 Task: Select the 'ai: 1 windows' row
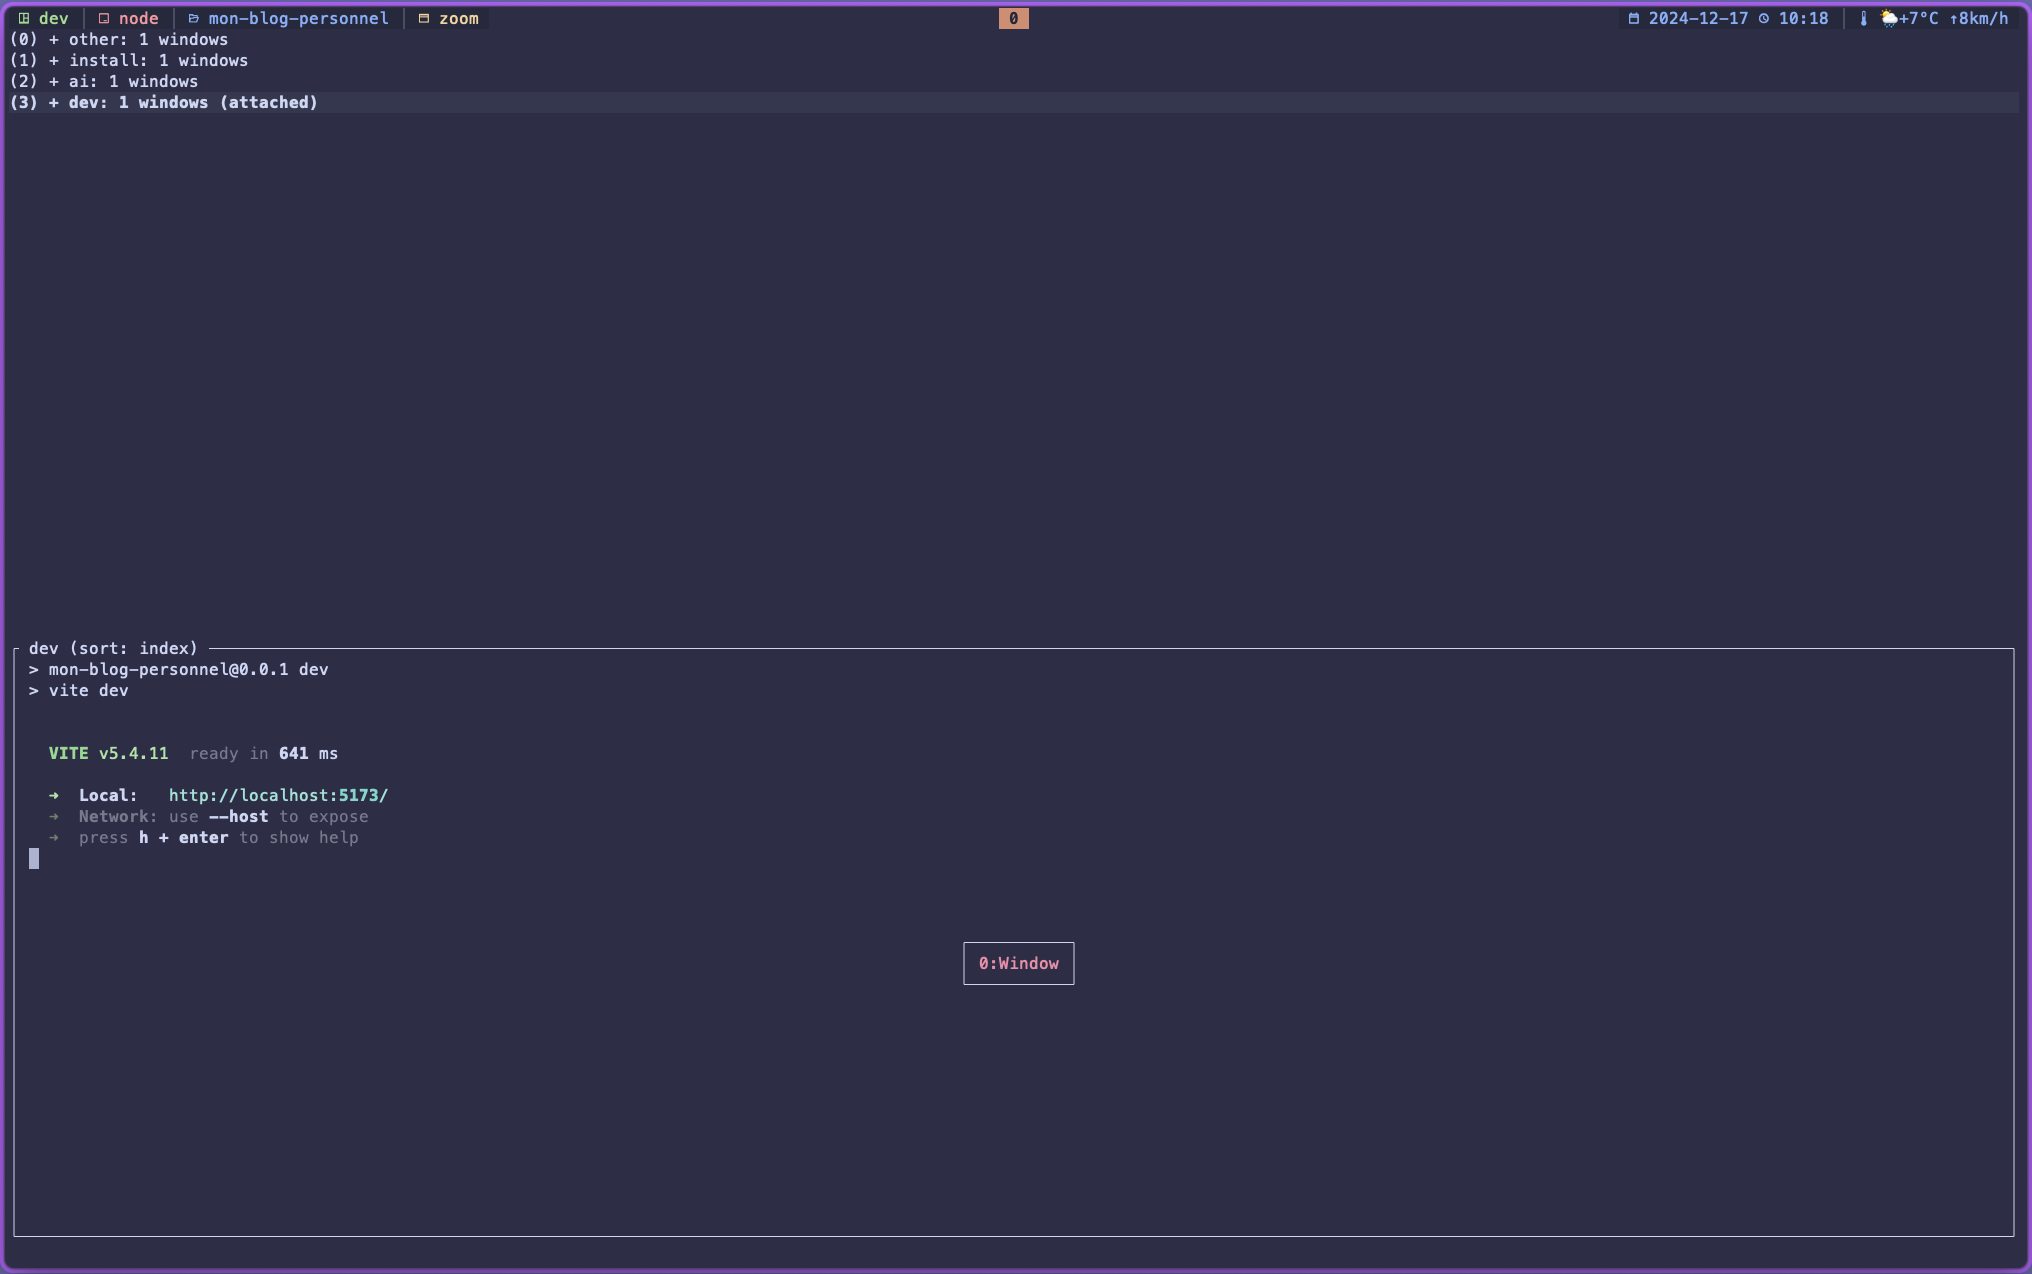1014,81
